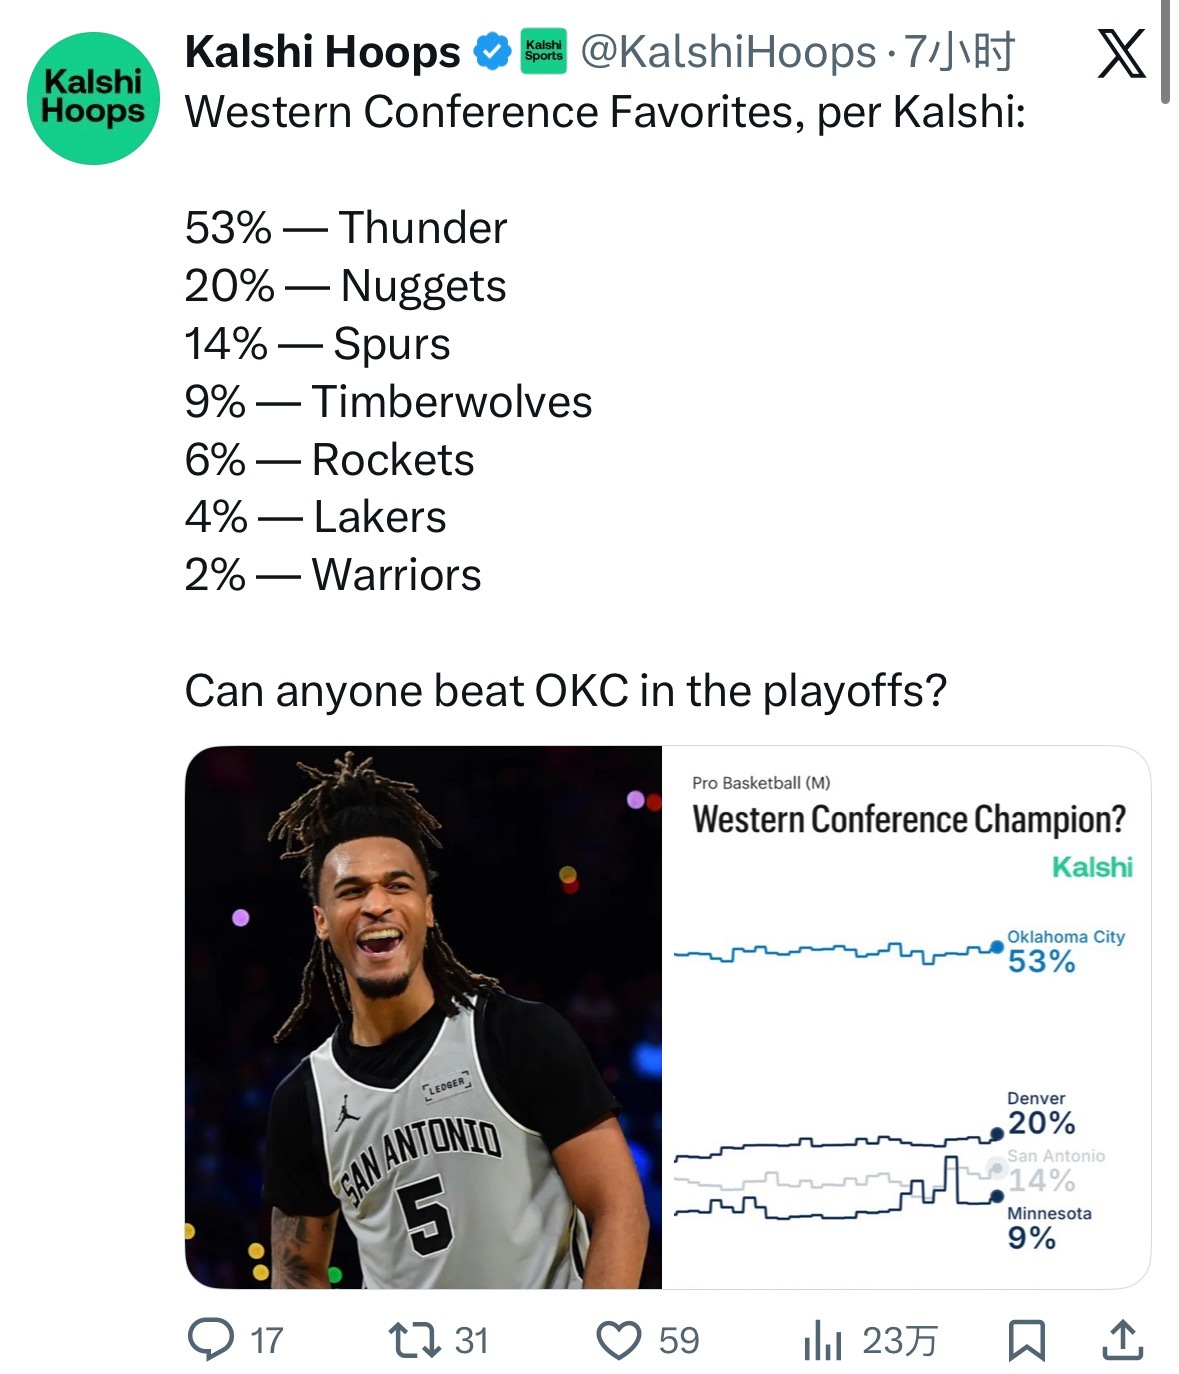Open the San Antonio player photo
The width and height of the screenshot is (1179, 1374).
click(423, 1017)
